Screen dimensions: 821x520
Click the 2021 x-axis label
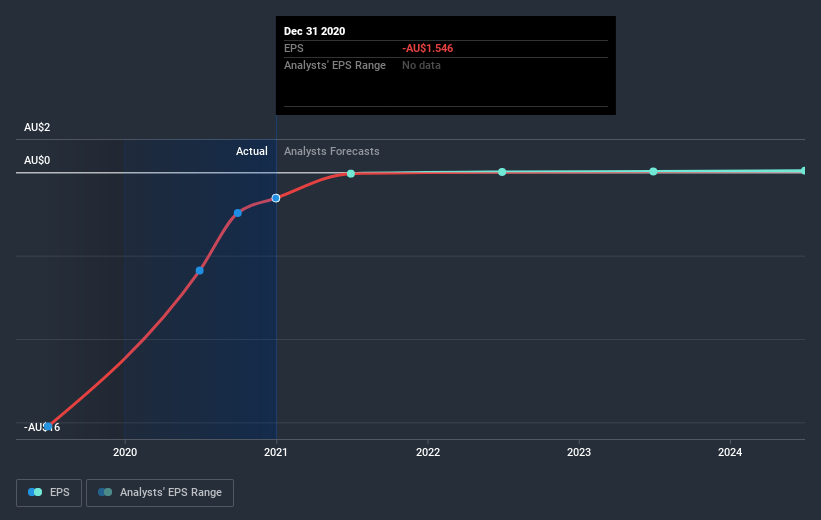(x=276, y=452)
